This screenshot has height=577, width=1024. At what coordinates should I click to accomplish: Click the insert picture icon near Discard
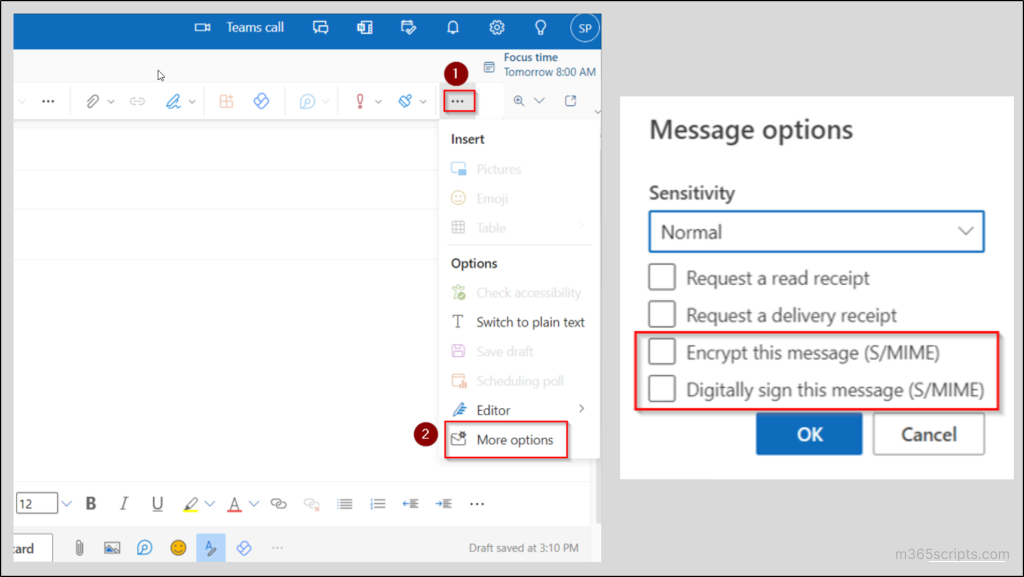[112, 548]
